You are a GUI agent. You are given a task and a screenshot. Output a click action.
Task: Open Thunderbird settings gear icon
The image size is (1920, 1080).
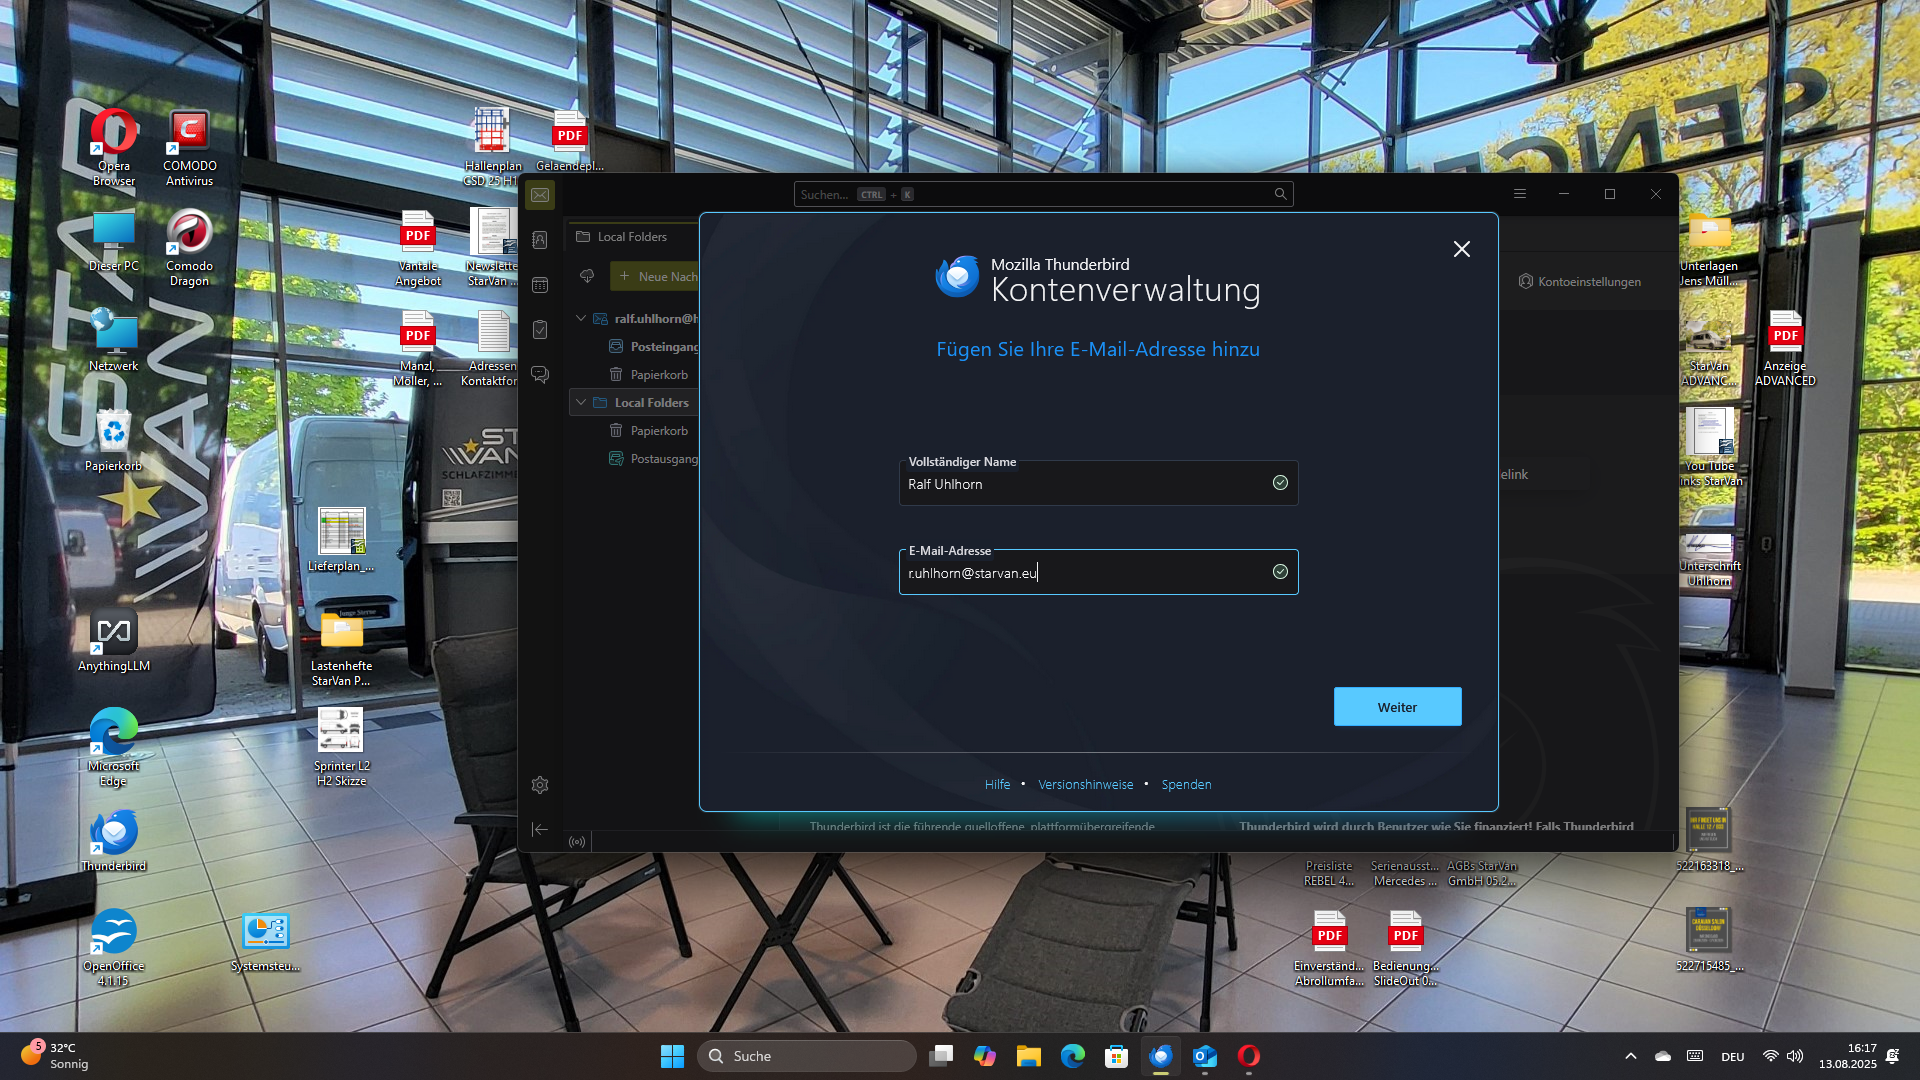[x=540, y=785]
